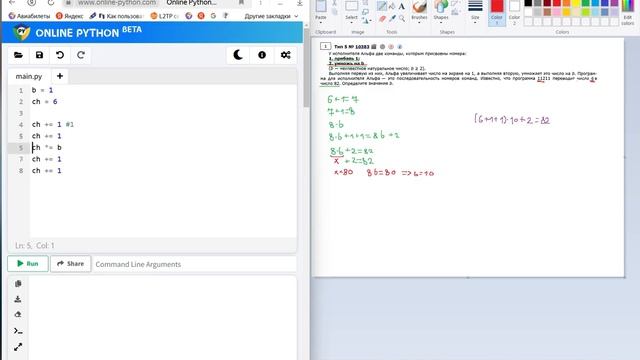Select Color 2 in Paint
The image size is (640, 360).
click(514, 12)
